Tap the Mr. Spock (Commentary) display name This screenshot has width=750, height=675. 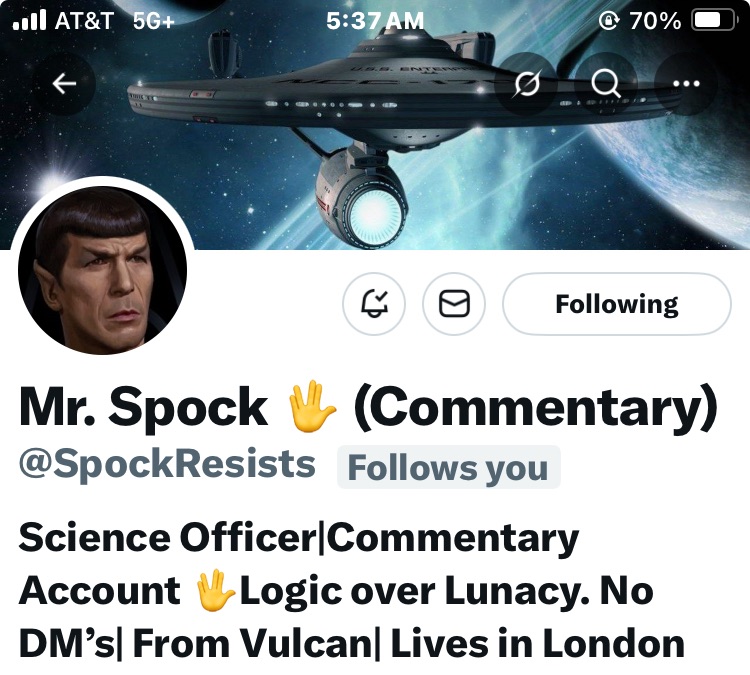point(368,407)
